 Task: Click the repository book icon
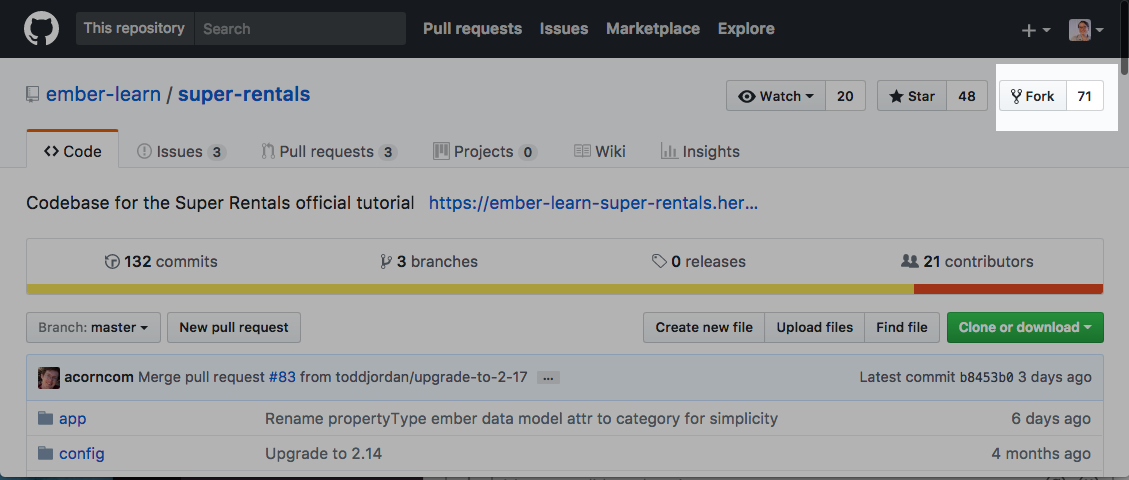32,94
